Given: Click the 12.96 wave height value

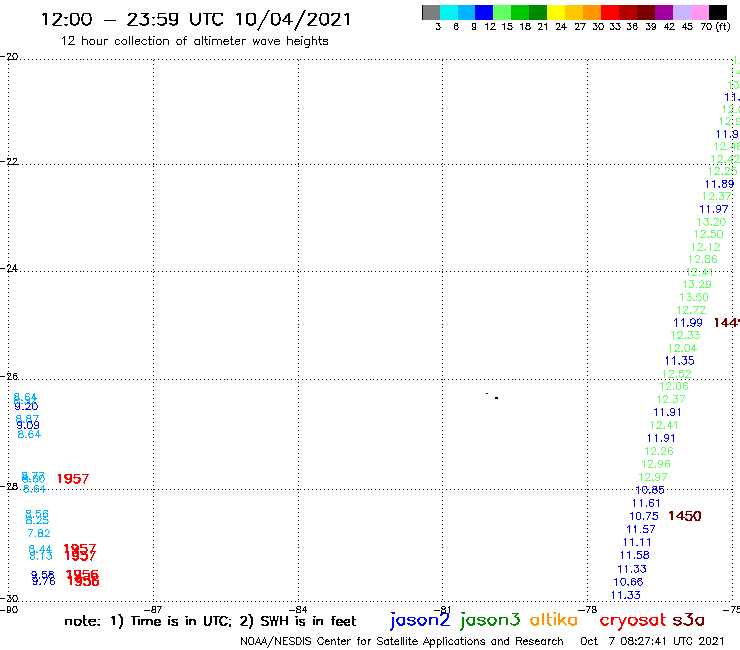Looking at the screenshot, I should (656, 464).
